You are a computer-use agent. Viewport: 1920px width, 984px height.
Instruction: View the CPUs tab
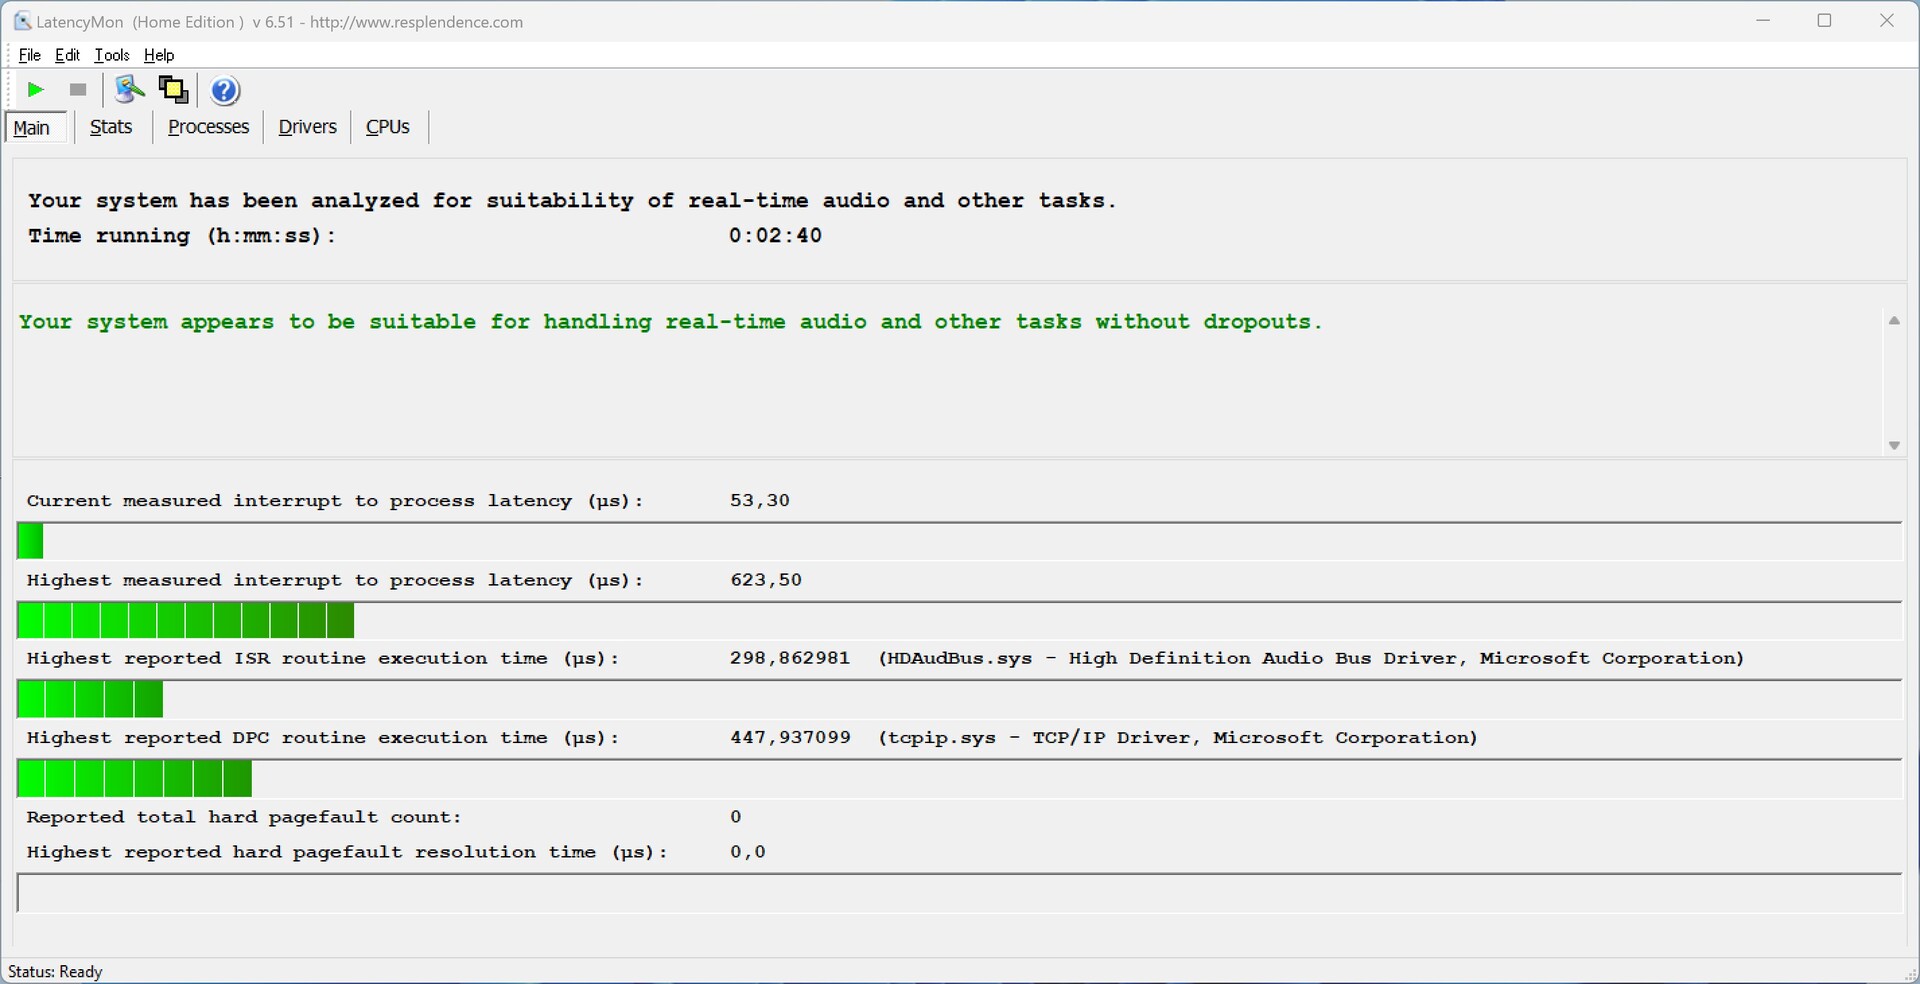(x=388, y=127)
